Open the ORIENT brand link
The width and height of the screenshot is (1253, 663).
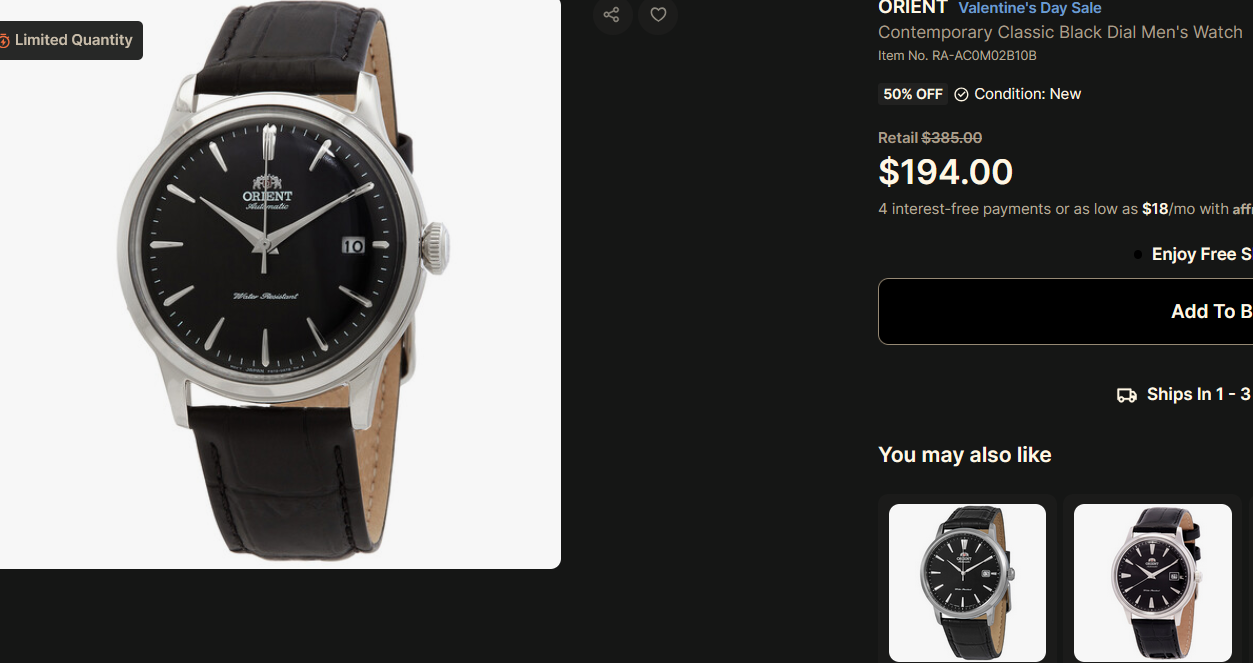pyautogui.click(x=913, y=8)
